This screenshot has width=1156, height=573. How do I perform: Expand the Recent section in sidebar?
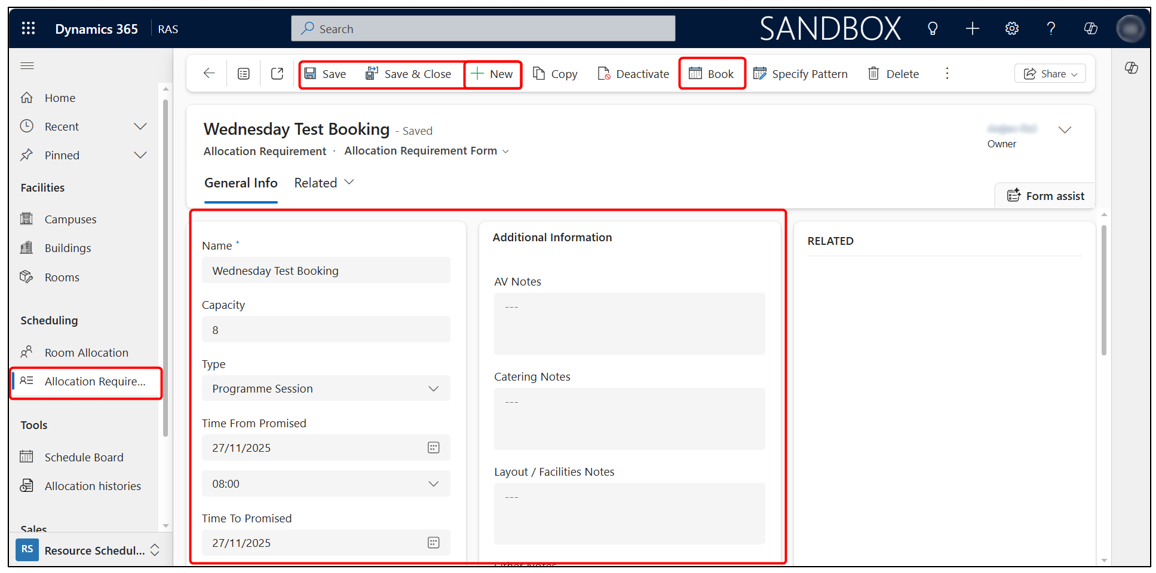pyautogui.click(x=140, y=127)
